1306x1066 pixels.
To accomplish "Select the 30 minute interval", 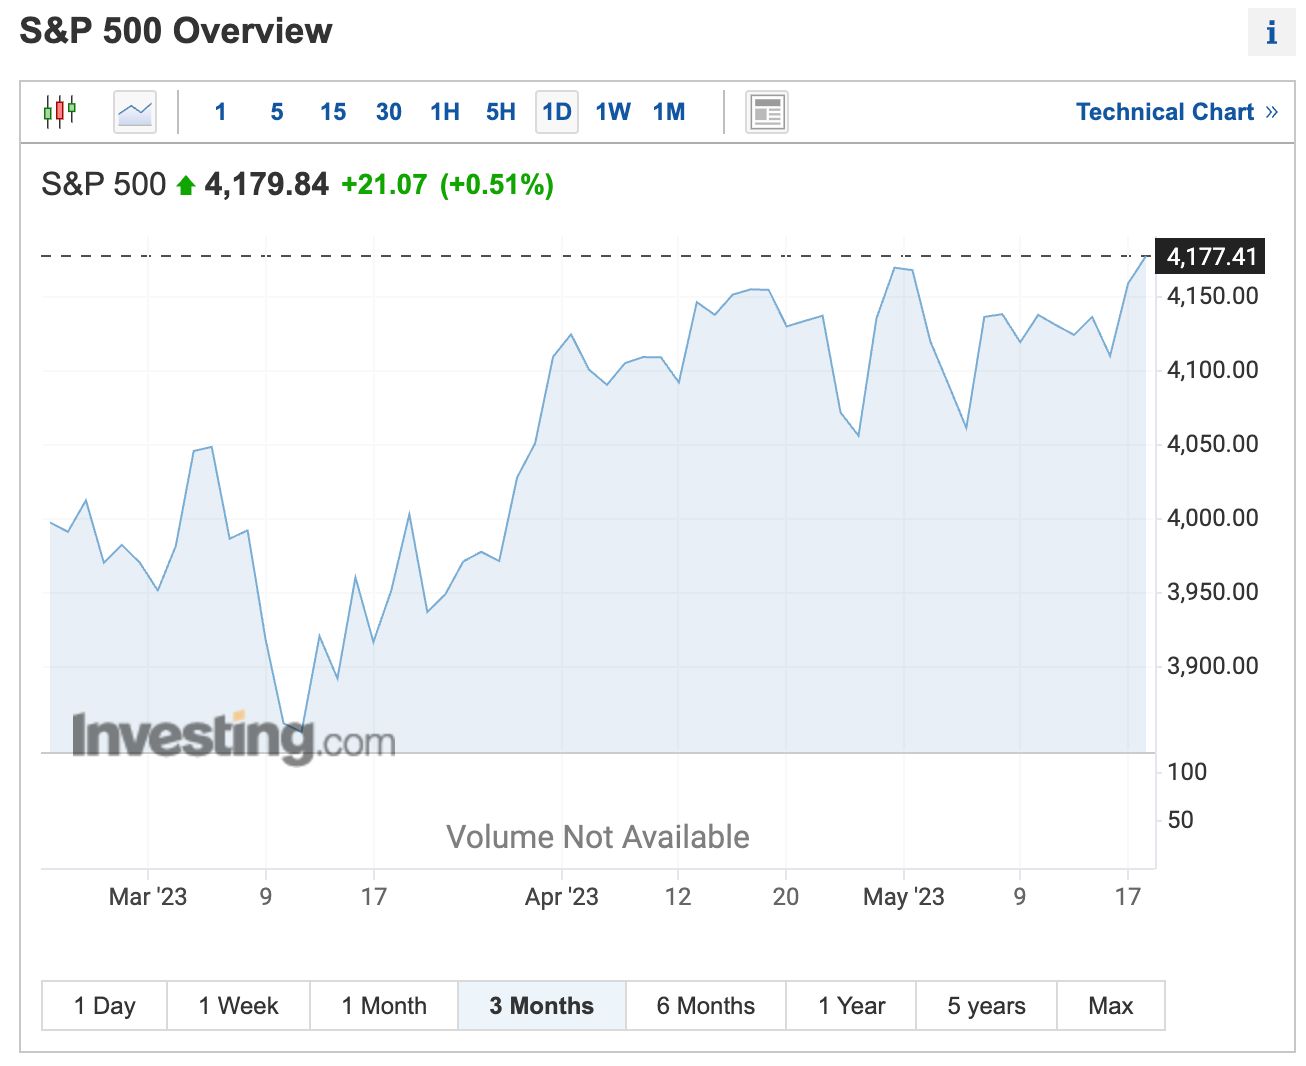I will 389,112.
